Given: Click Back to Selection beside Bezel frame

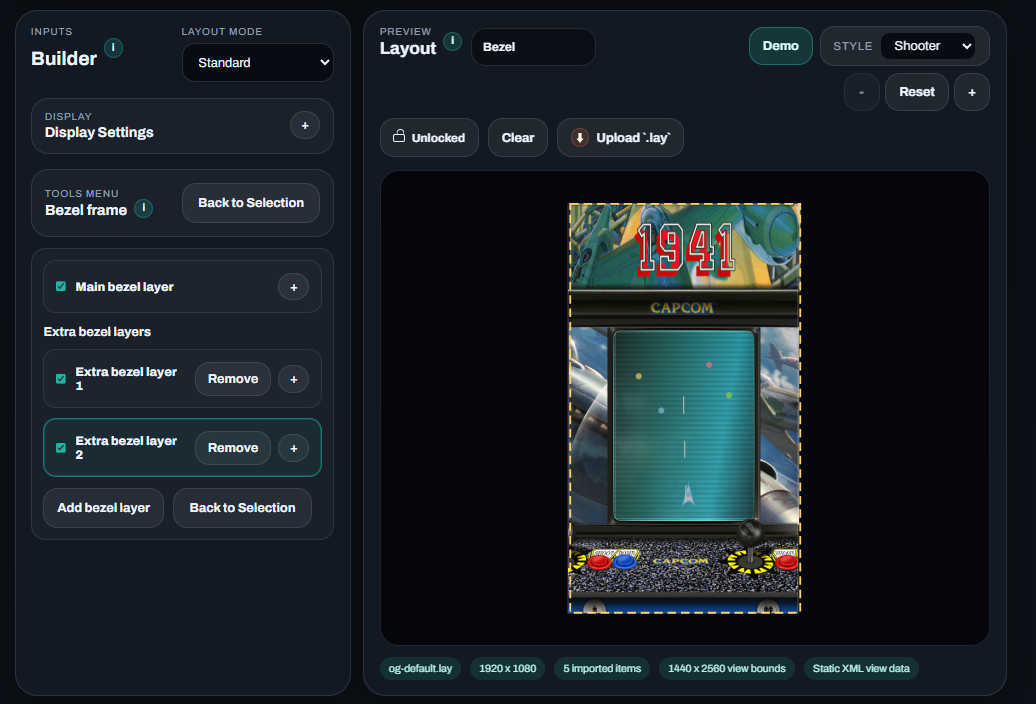Looking at the screenshot, I should (x=251, y=203).
